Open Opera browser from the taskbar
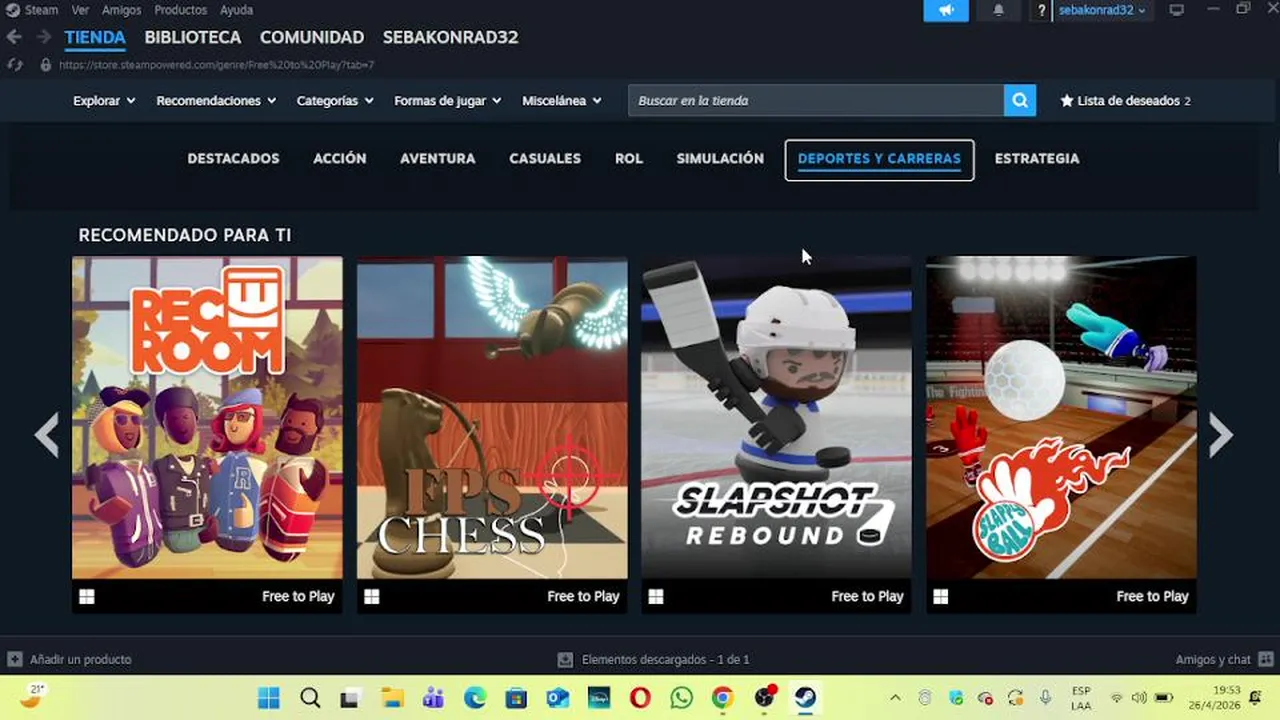The height and width of the screenshot is (720, 1280). 640,698
